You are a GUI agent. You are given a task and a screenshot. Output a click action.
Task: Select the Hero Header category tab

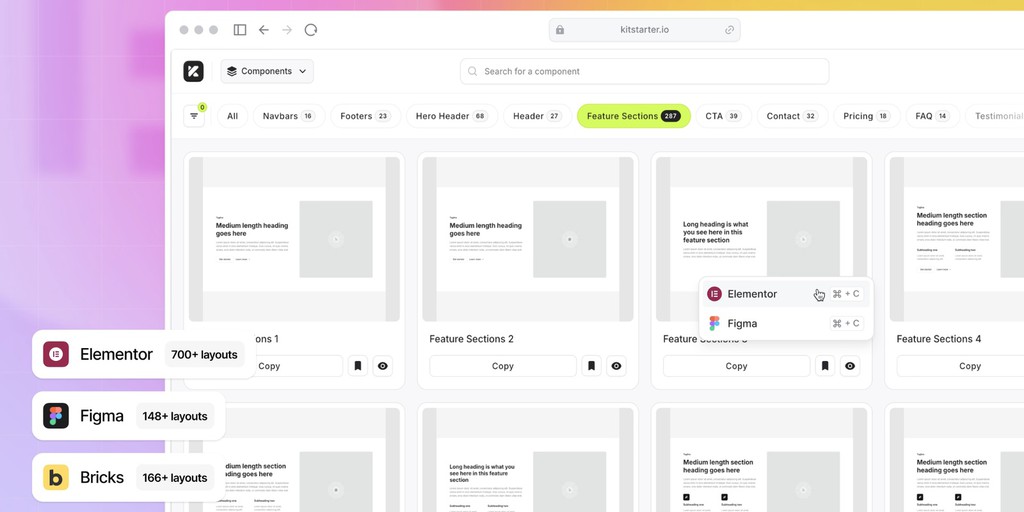(x=452, y=116)
